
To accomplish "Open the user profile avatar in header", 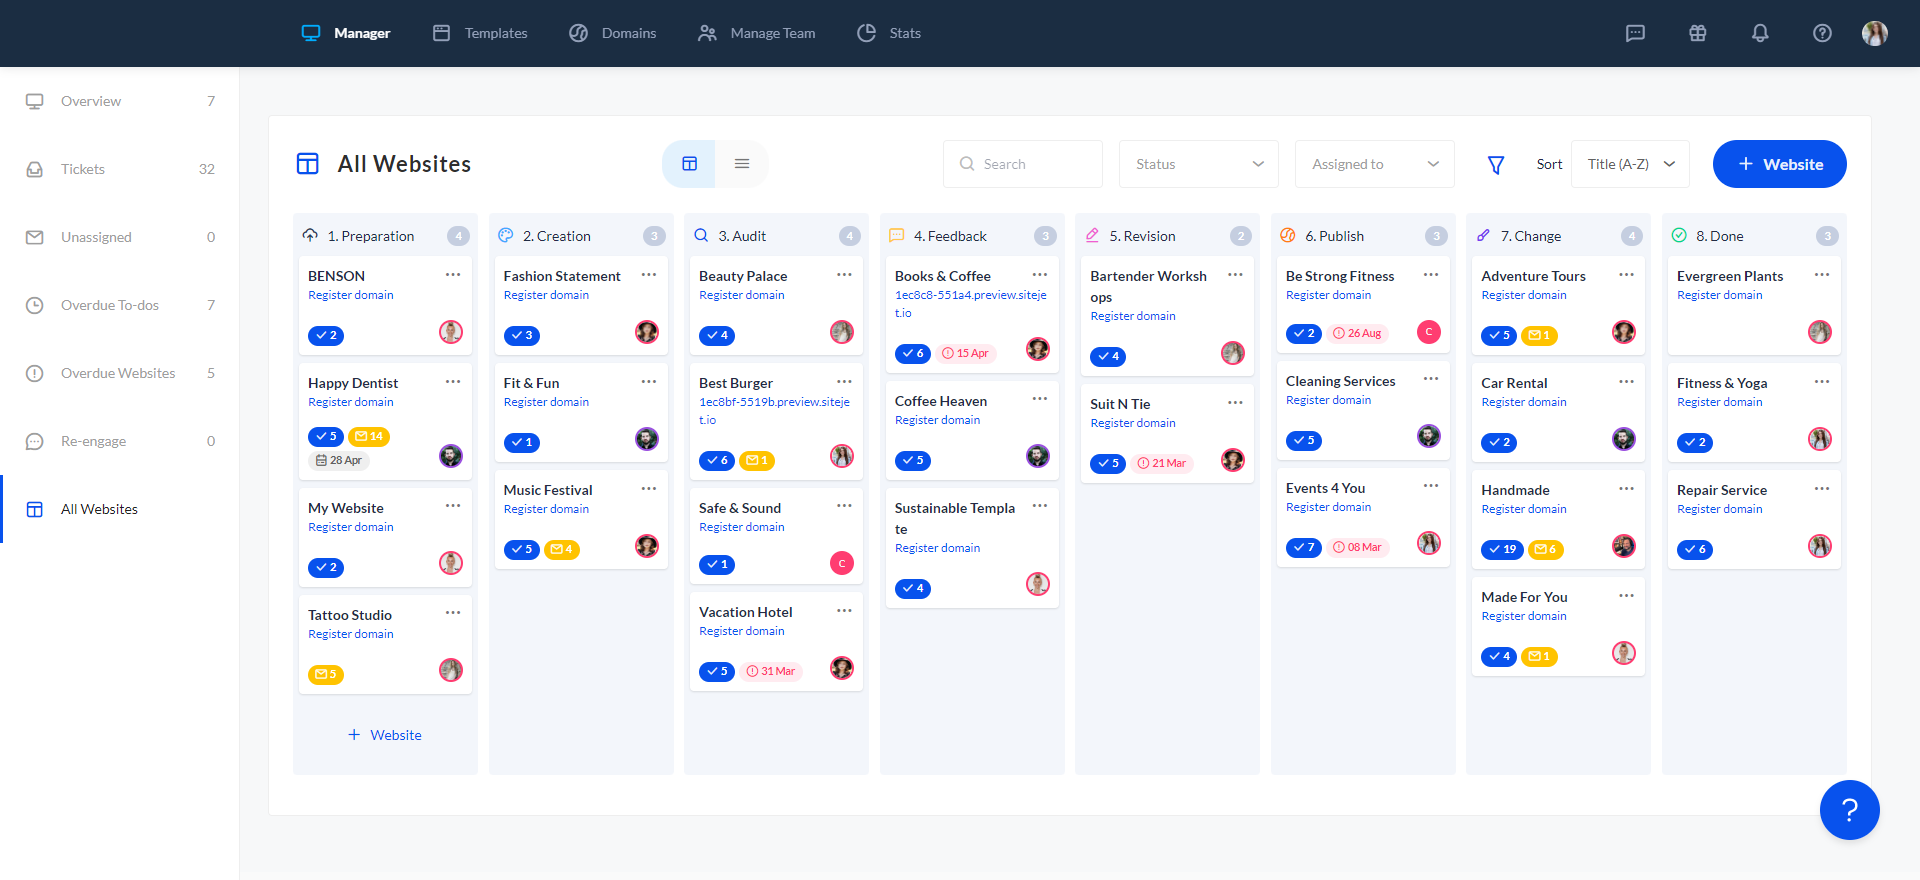I will point(1874,33).
